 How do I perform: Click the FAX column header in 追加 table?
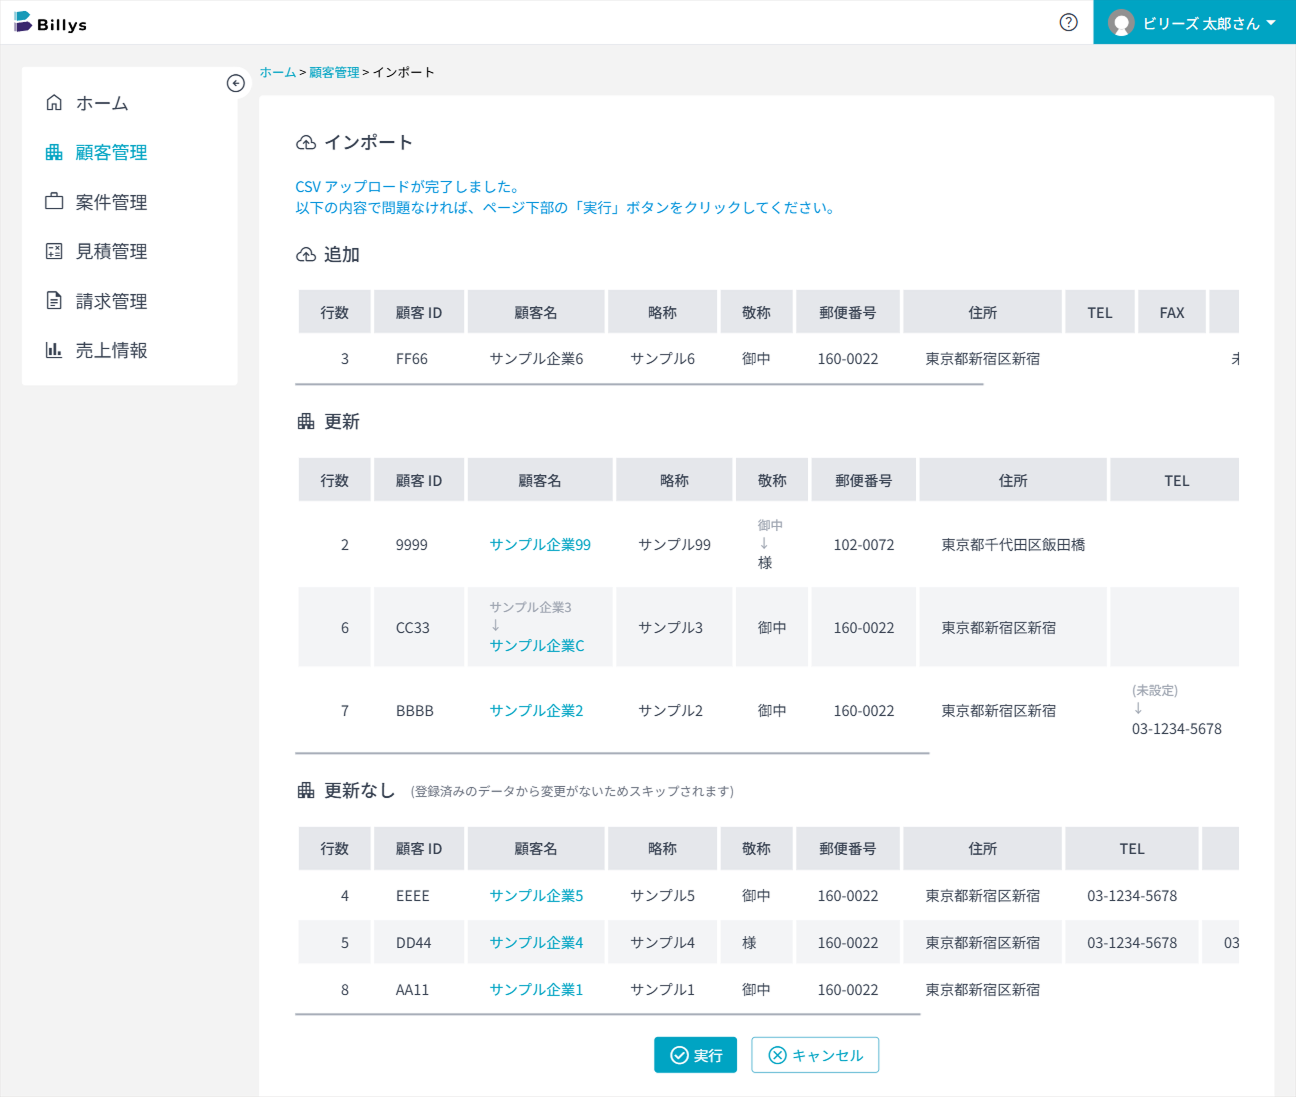point(1172,312)
